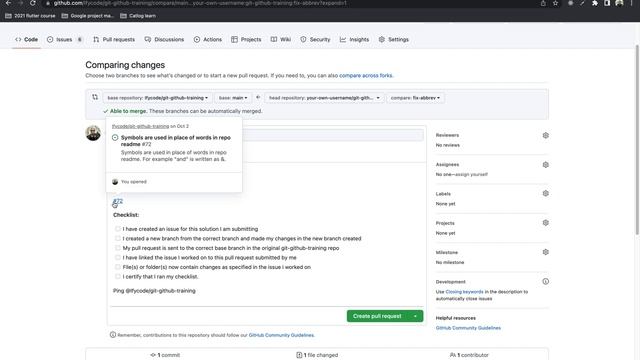Click the swap compare branches icon
Image resolution: width=640 pixels, height=360 pixels.
pos(95,97)
